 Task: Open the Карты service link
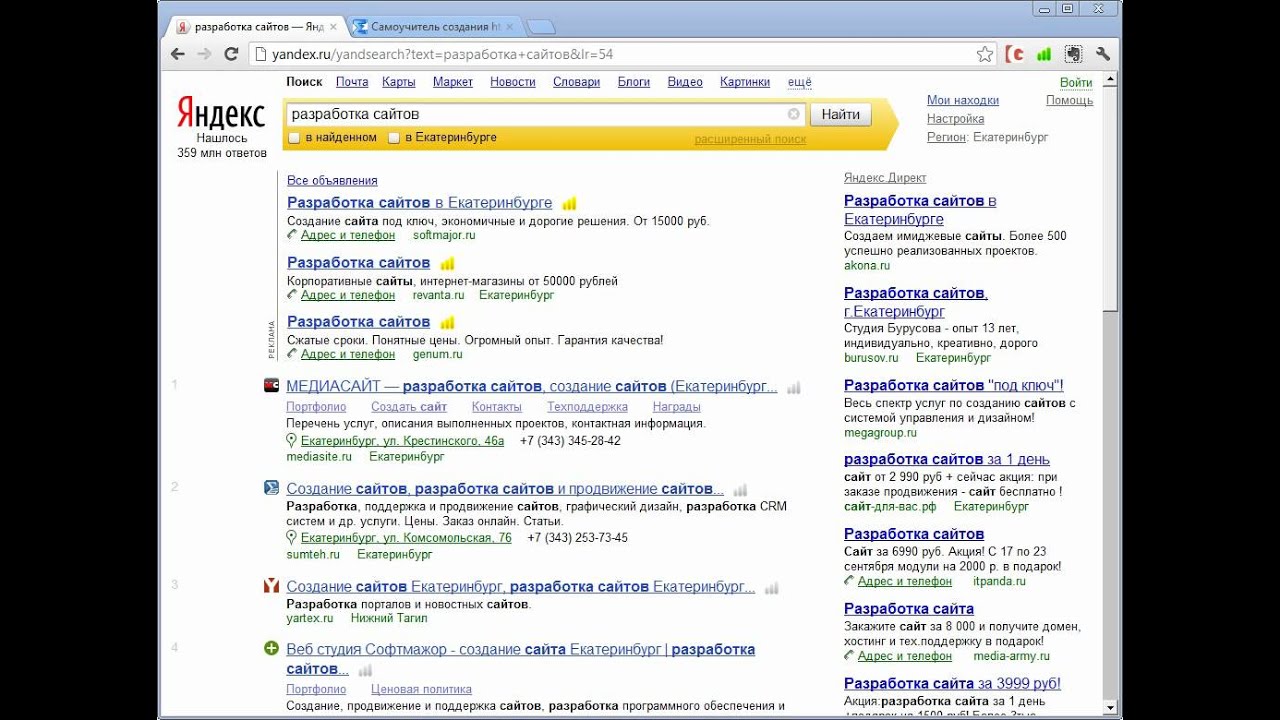399,82
